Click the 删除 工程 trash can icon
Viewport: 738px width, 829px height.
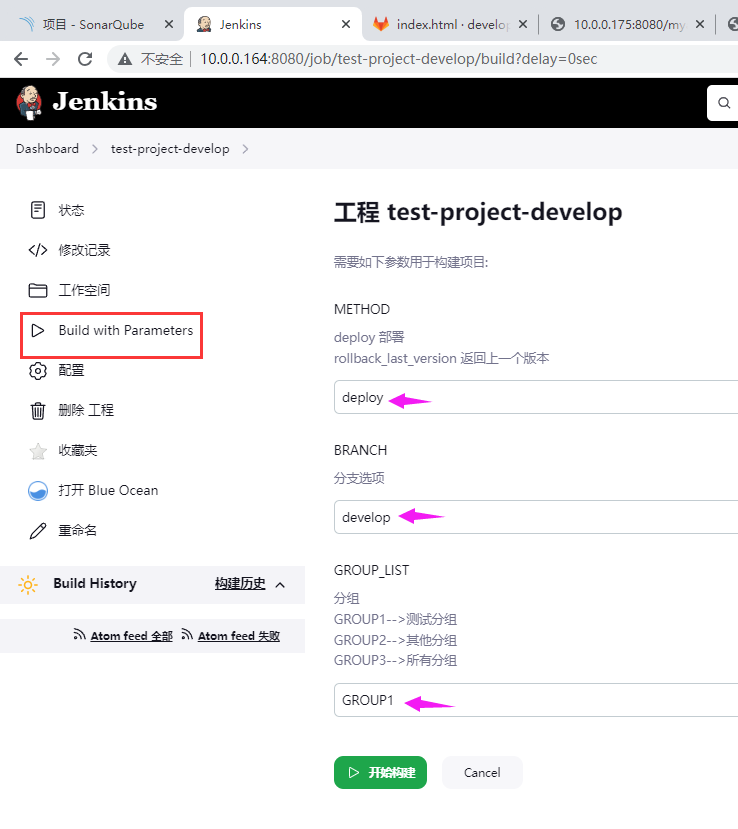(x=38, y=411)
